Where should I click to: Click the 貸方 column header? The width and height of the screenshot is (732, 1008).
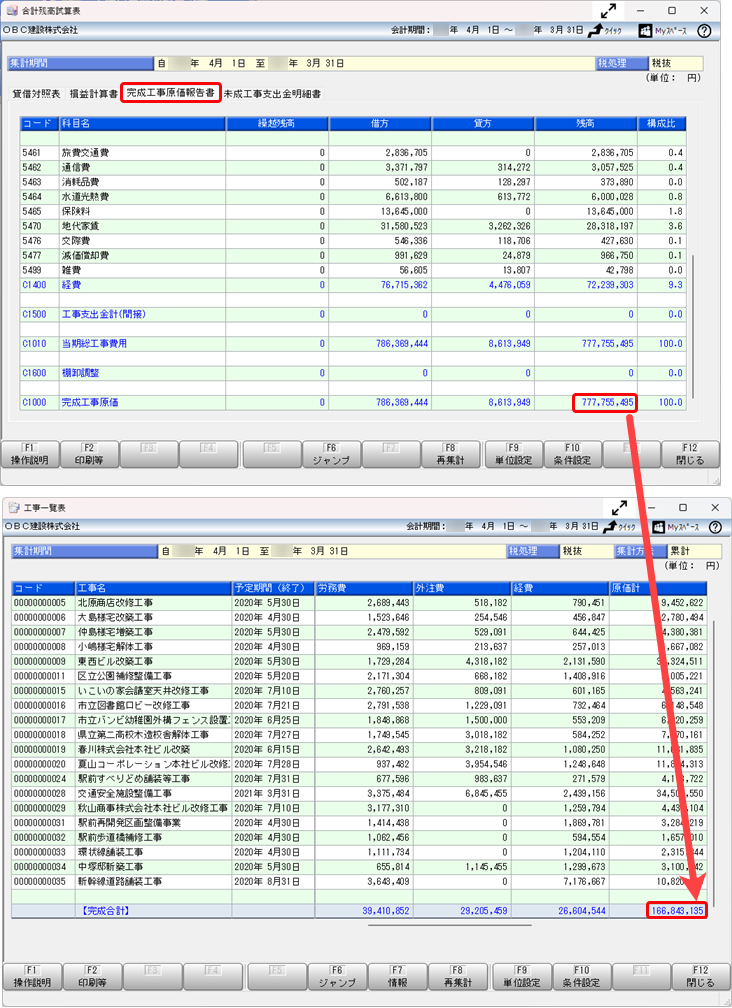[483, 123]
